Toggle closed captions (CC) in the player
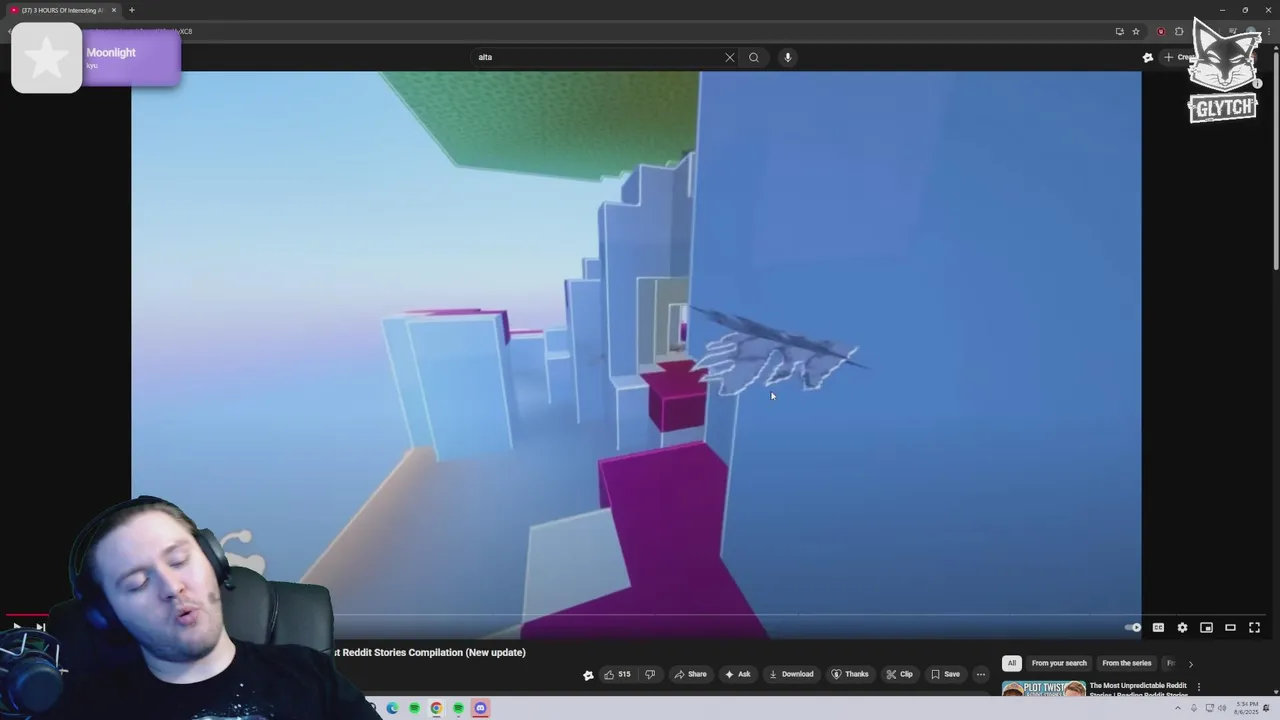This screenshot has width=1280, height=720. [1158, 627]
